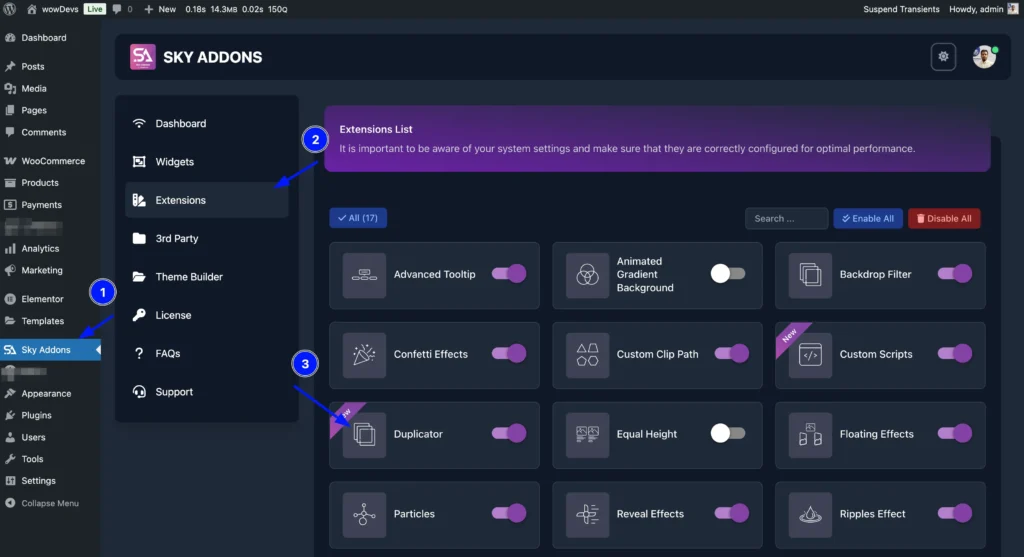This screenshot has width=1024, height=557.
Task: Enable the Animated Gradient Background toggle
Action: click(x=728, y=274)
